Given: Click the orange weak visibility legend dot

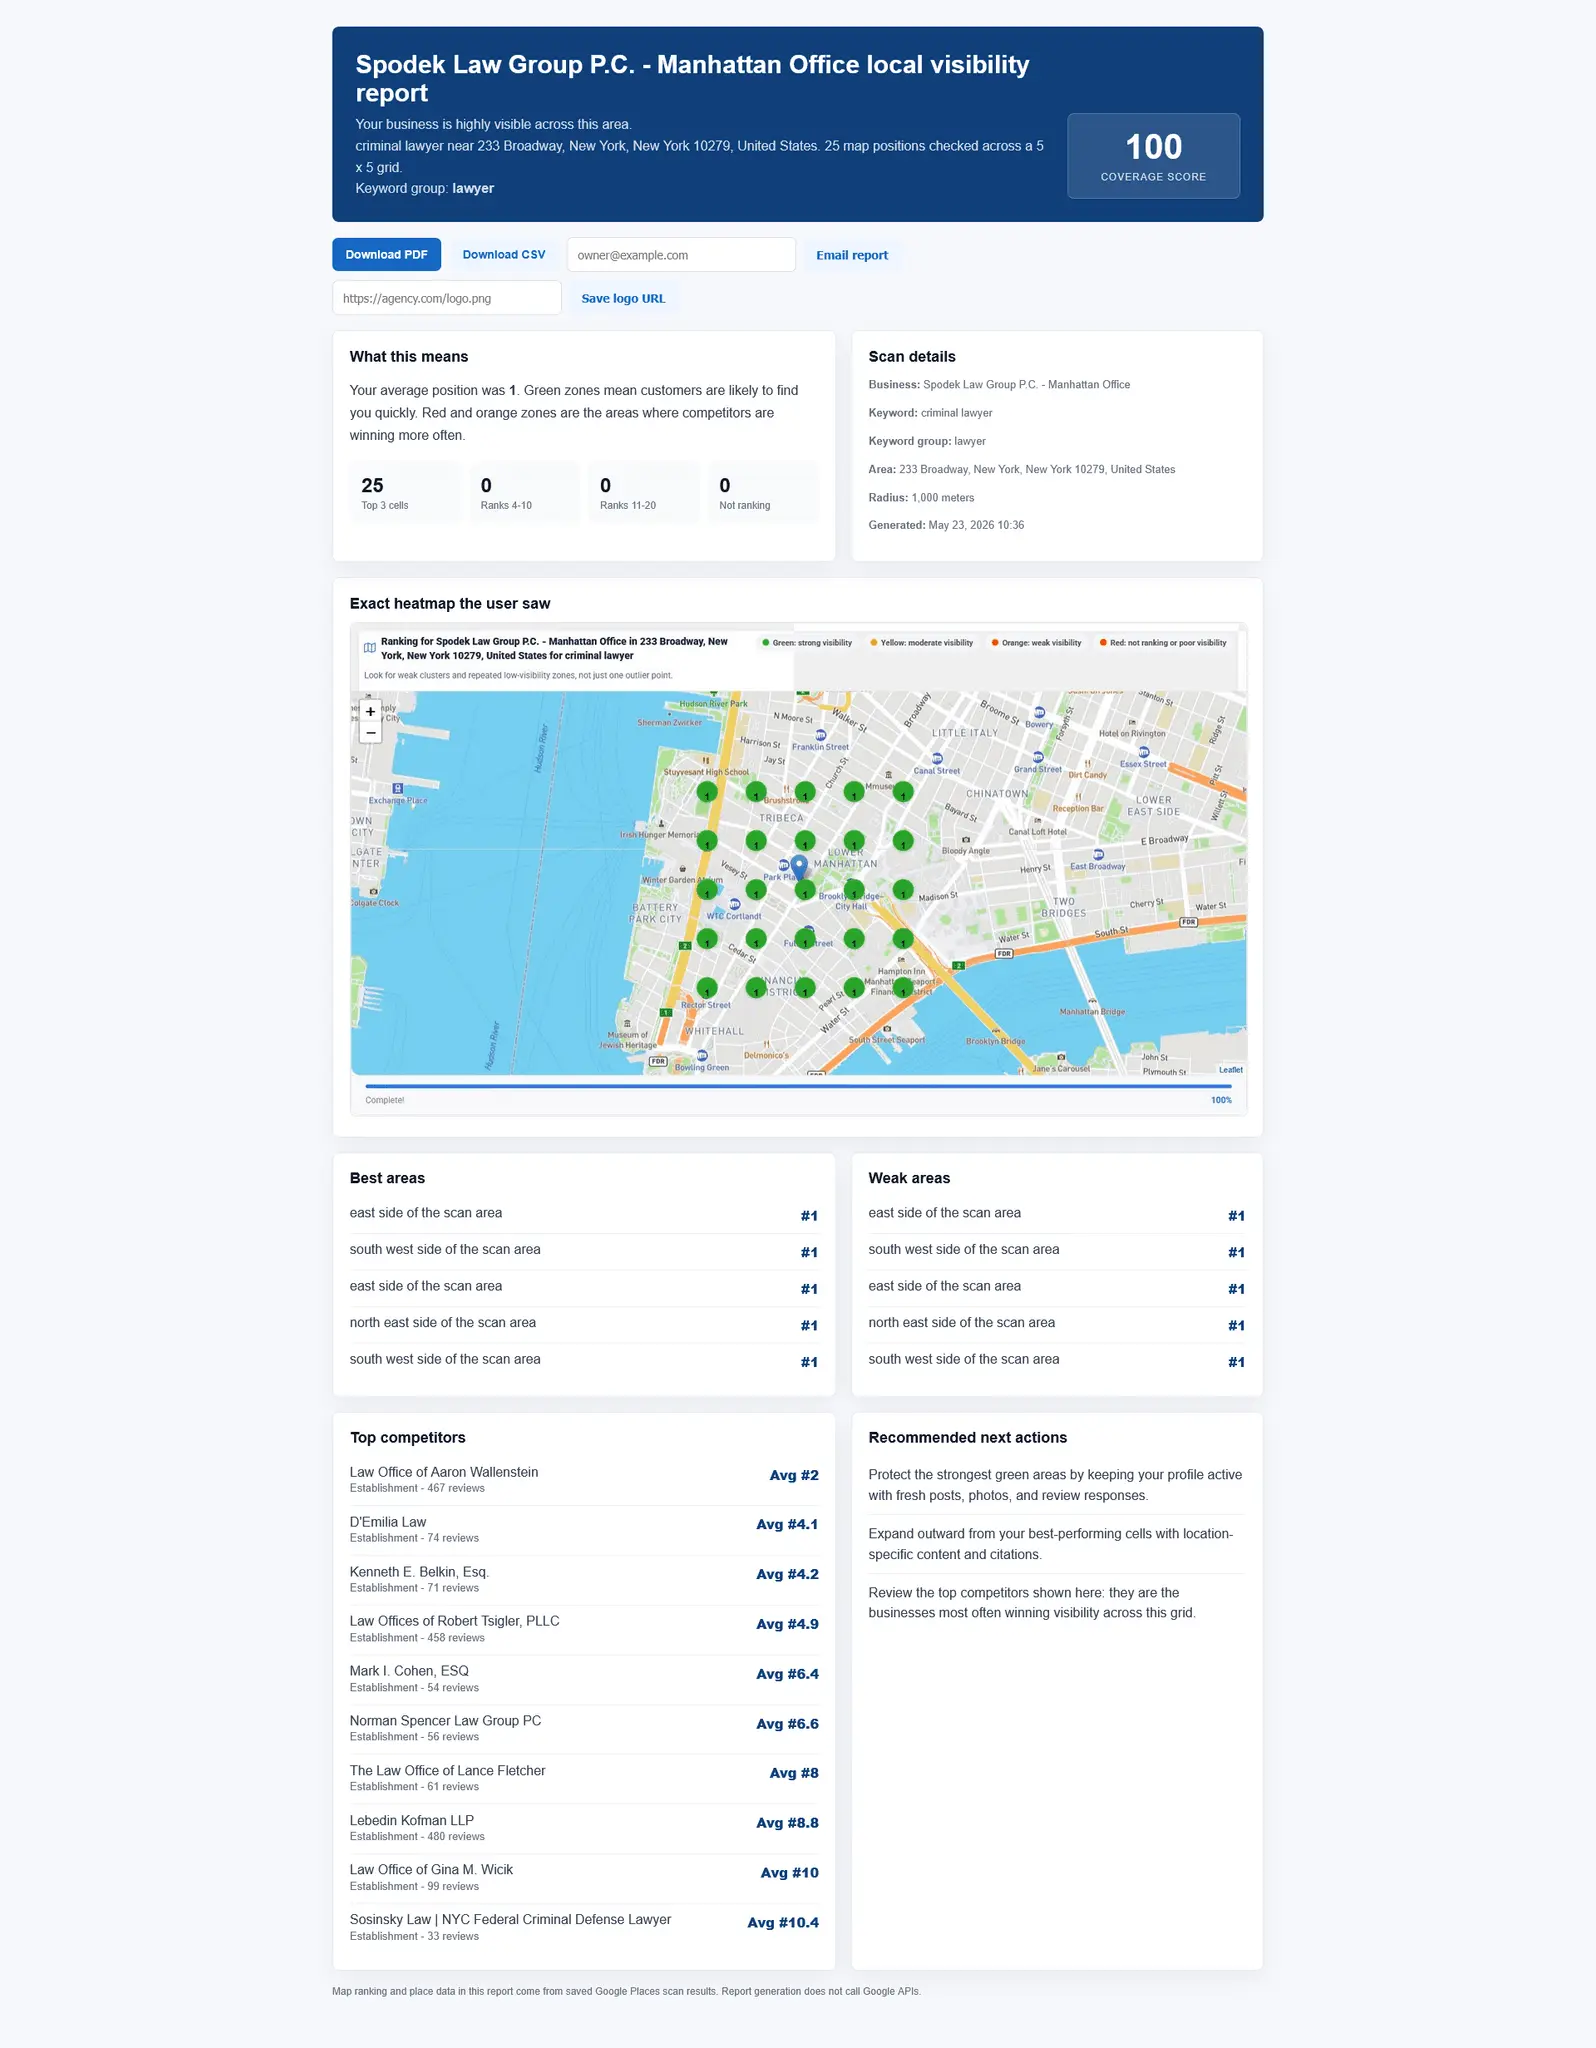Looking at the screenshot, I should 995,643.
